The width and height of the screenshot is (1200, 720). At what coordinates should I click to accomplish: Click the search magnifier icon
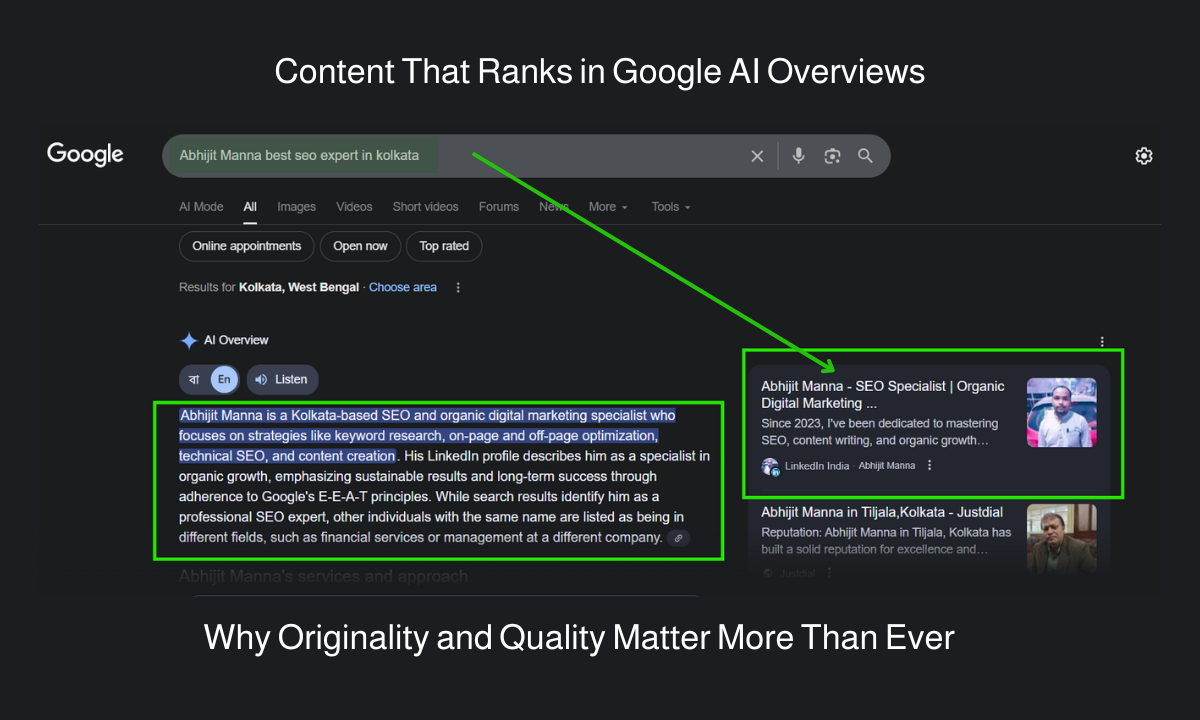click(865, 156)
